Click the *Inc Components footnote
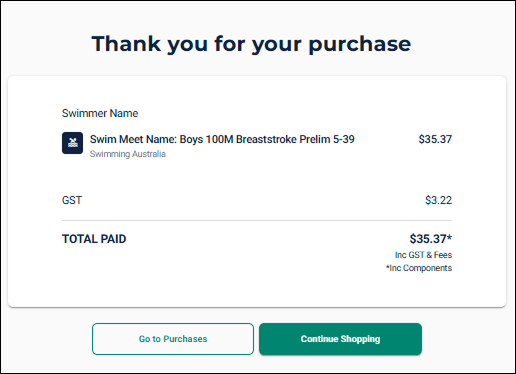This screenshot has height=374, width=516. point(419,268)
